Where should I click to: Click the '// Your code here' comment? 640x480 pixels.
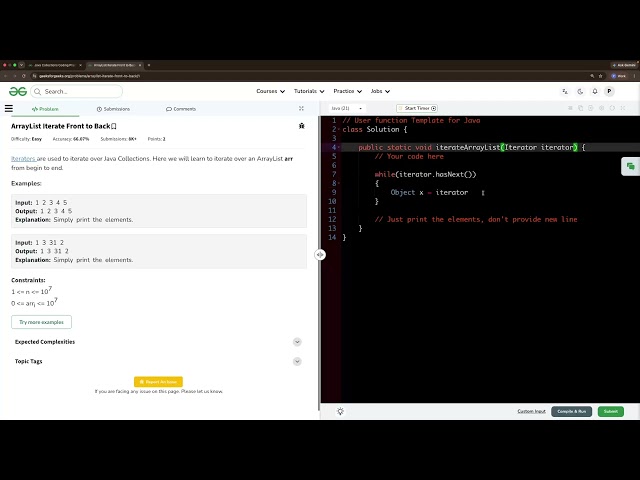[409, 156]
